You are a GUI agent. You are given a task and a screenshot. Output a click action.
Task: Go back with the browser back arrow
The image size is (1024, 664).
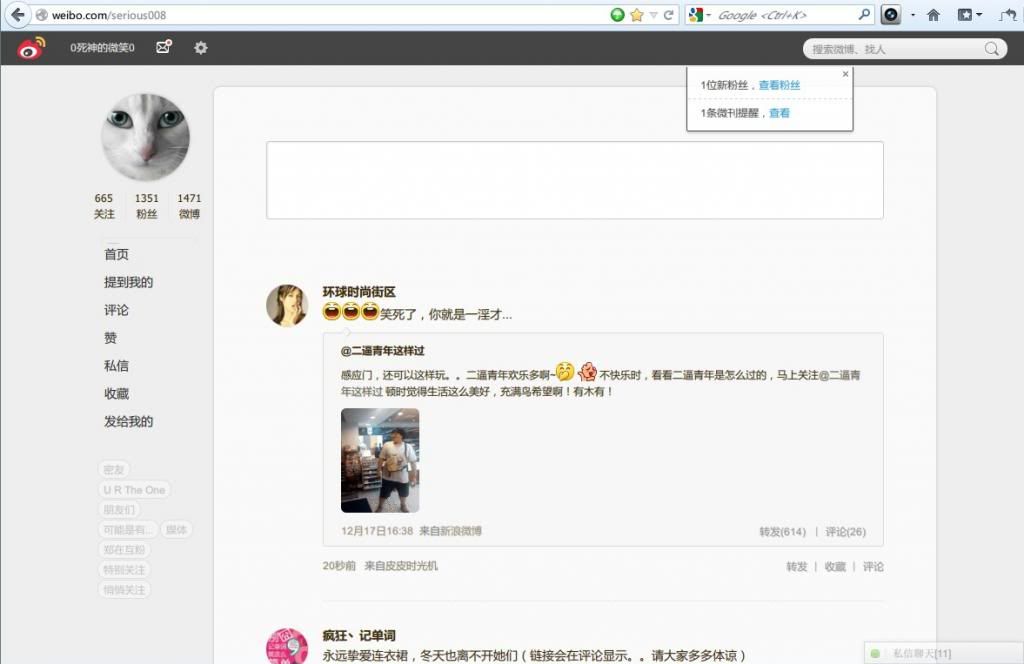click(17, 15)
